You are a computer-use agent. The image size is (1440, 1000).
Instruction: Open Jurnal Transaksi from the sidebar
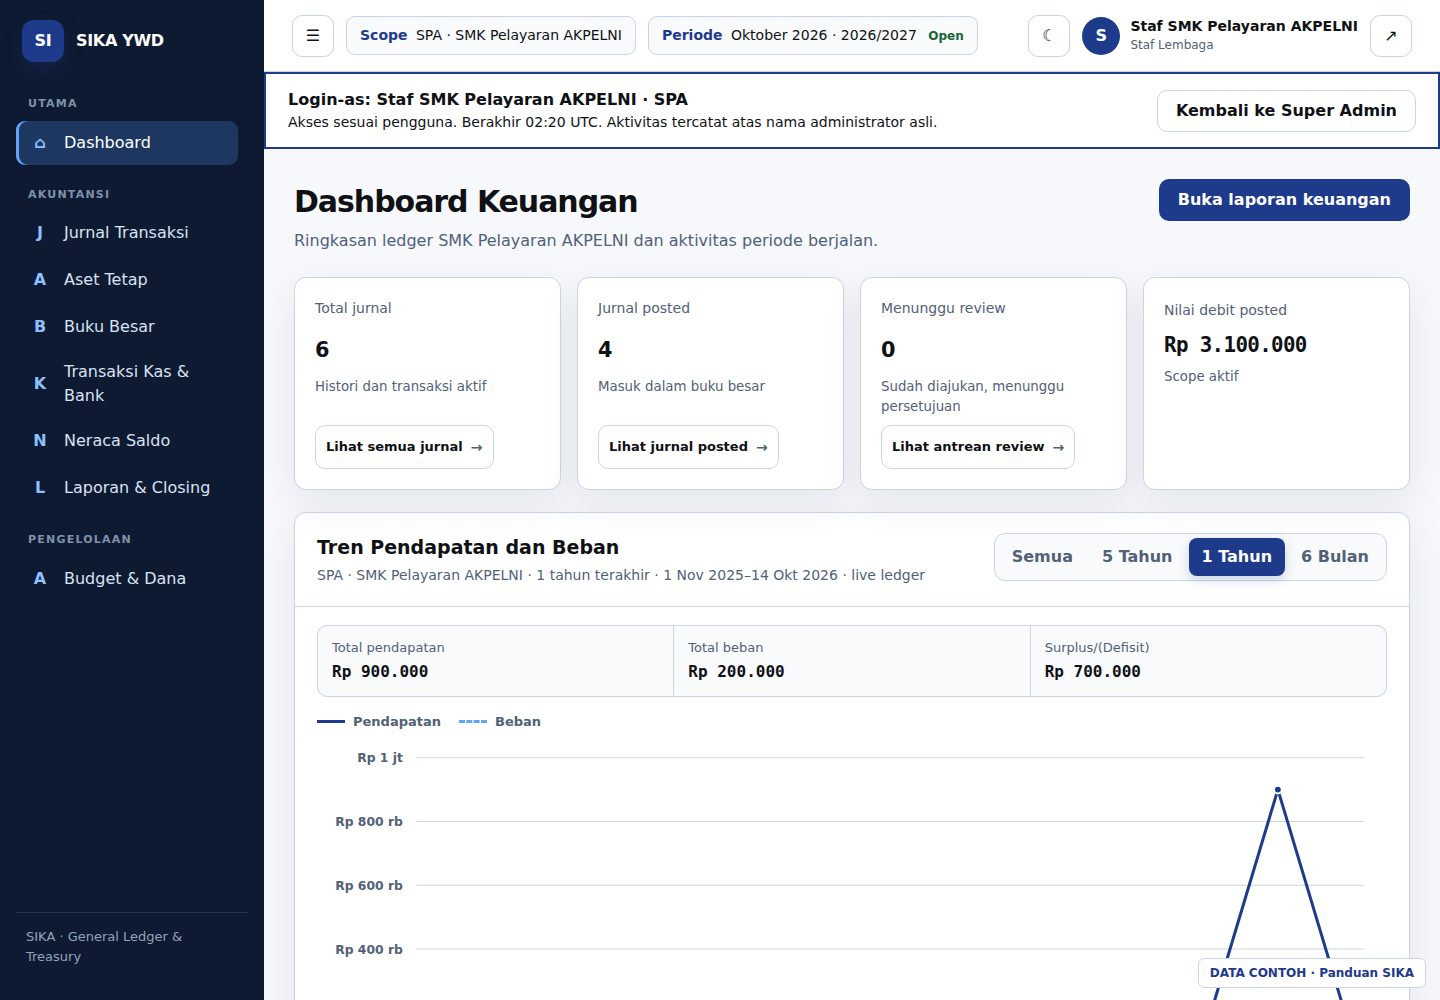(x=127, y=233)
